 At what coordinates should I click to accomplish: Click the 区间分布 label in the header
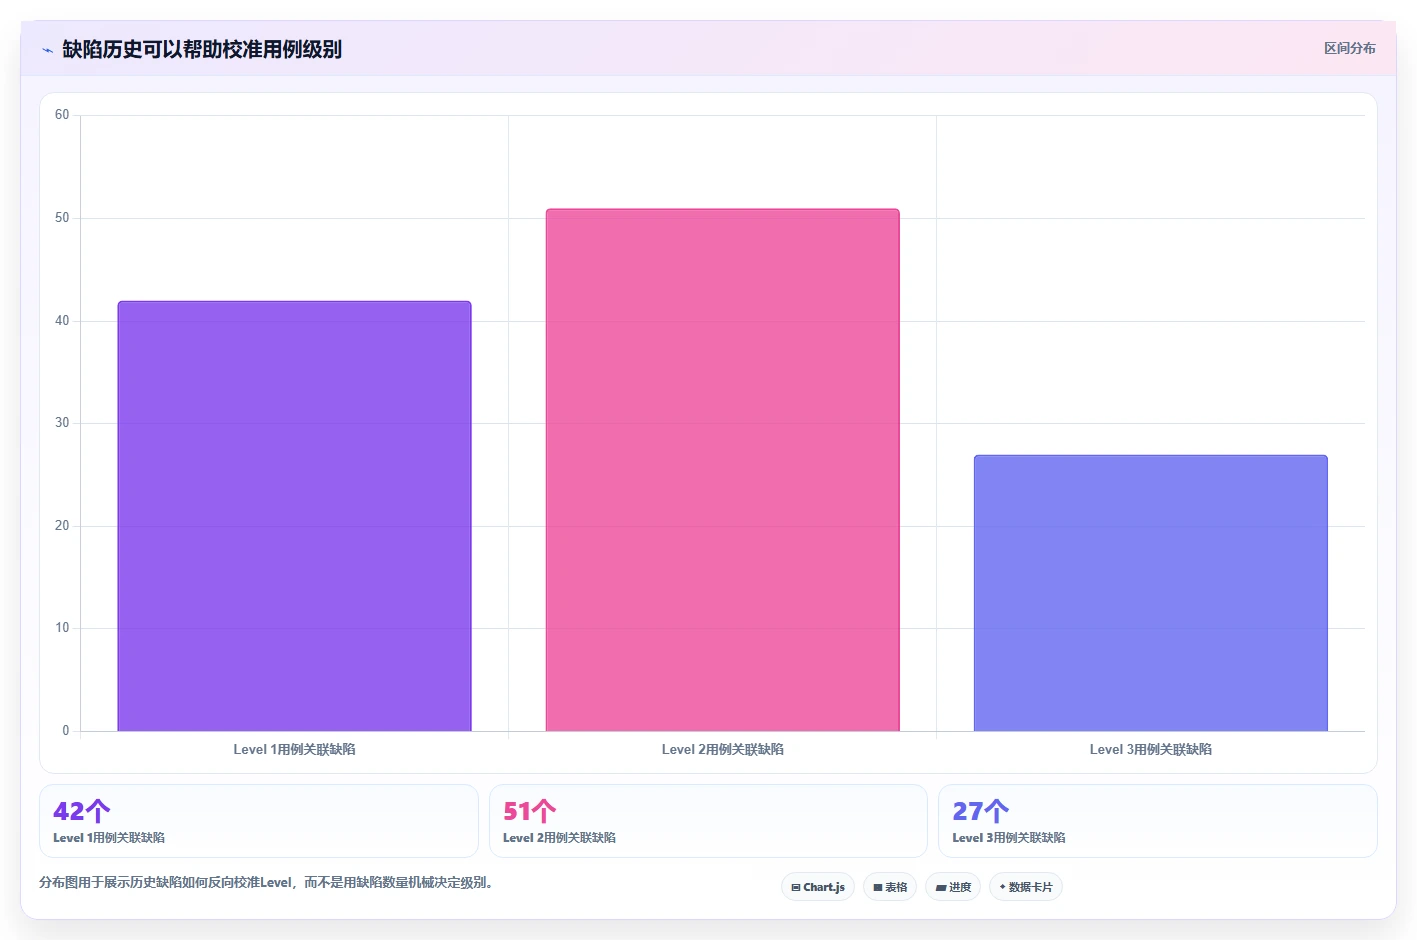tap(1349, 48)
